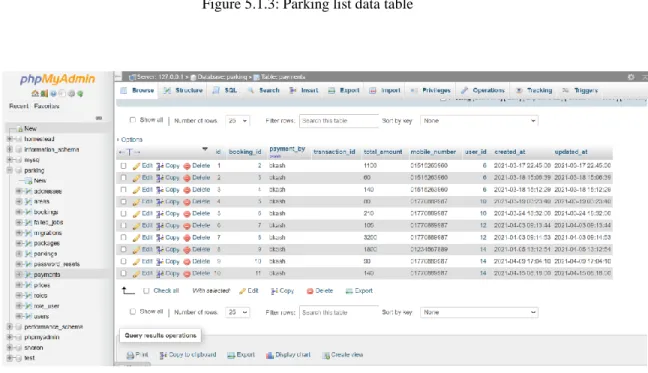
Task: Click With selected Delete below the table
Action: (320, 291)
